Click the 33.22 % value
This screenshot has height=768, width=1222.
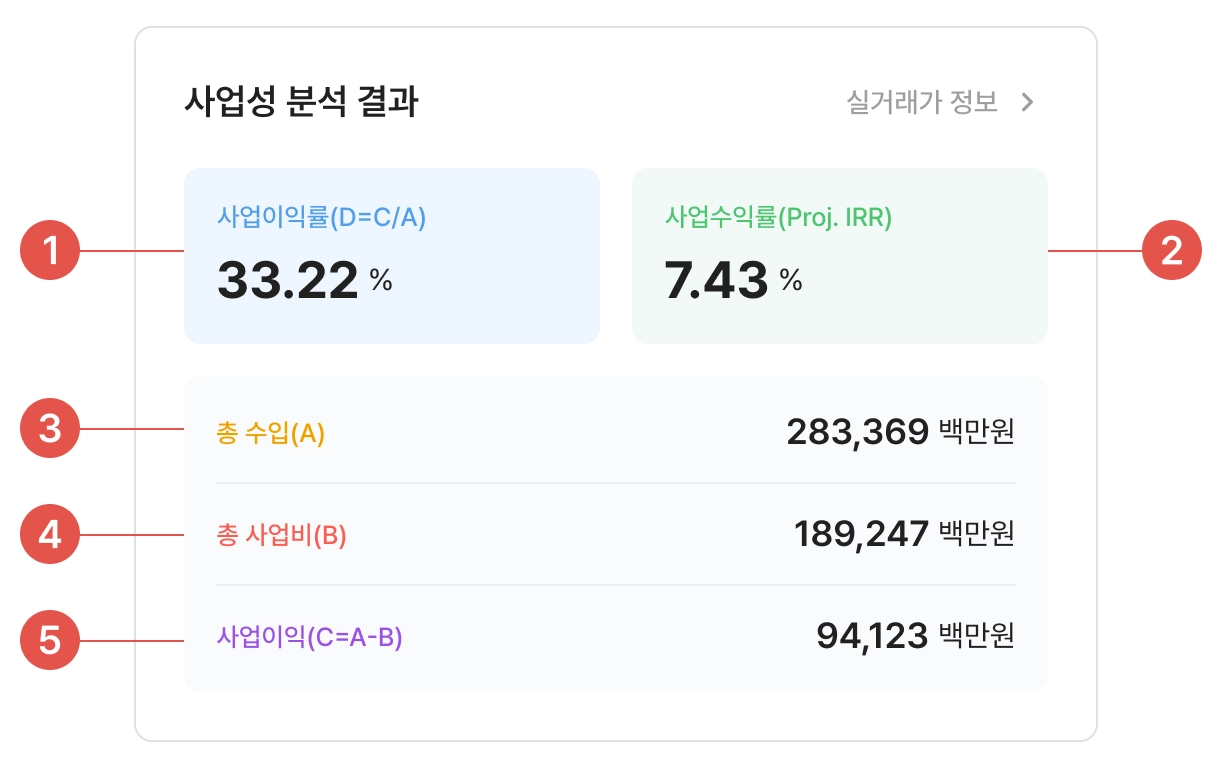(x=304, y=281)
